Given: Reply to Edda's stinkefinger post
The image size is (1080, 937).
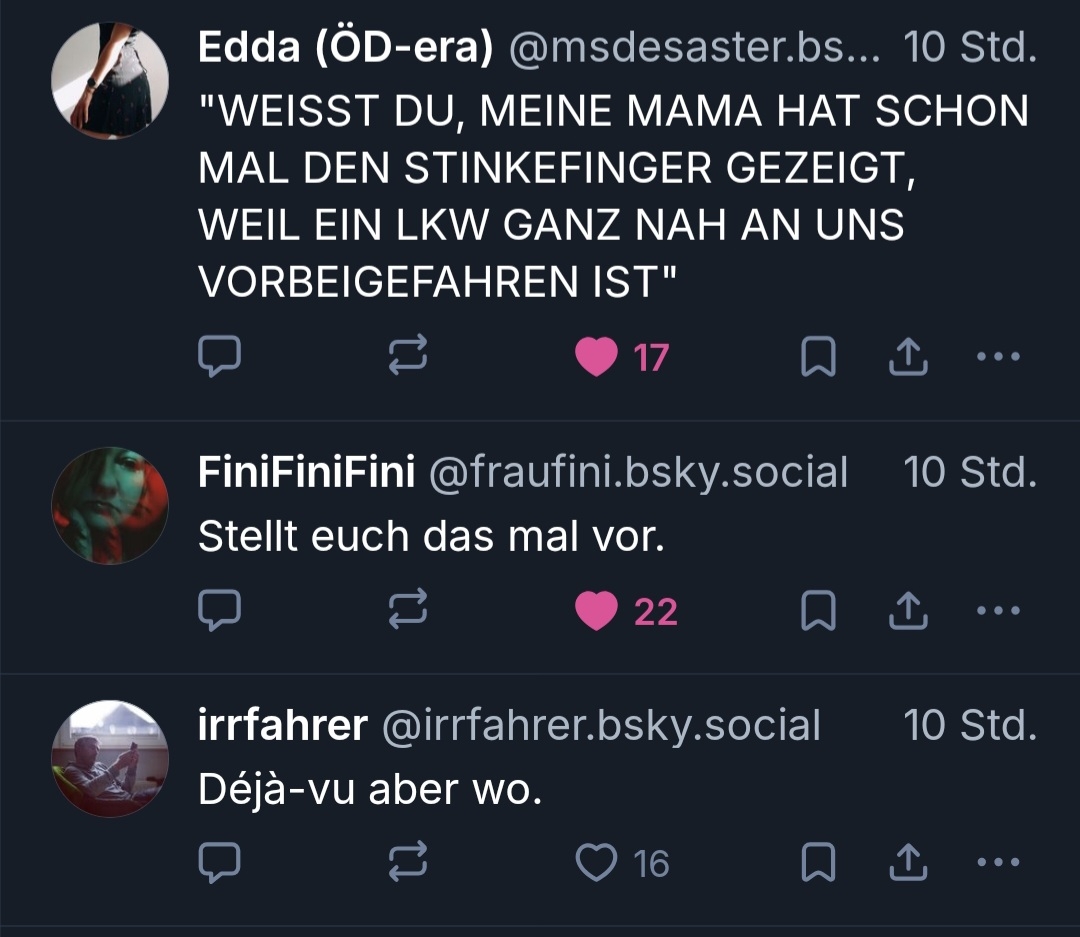Looking at the screenshot, I should (x=219, y=357).
